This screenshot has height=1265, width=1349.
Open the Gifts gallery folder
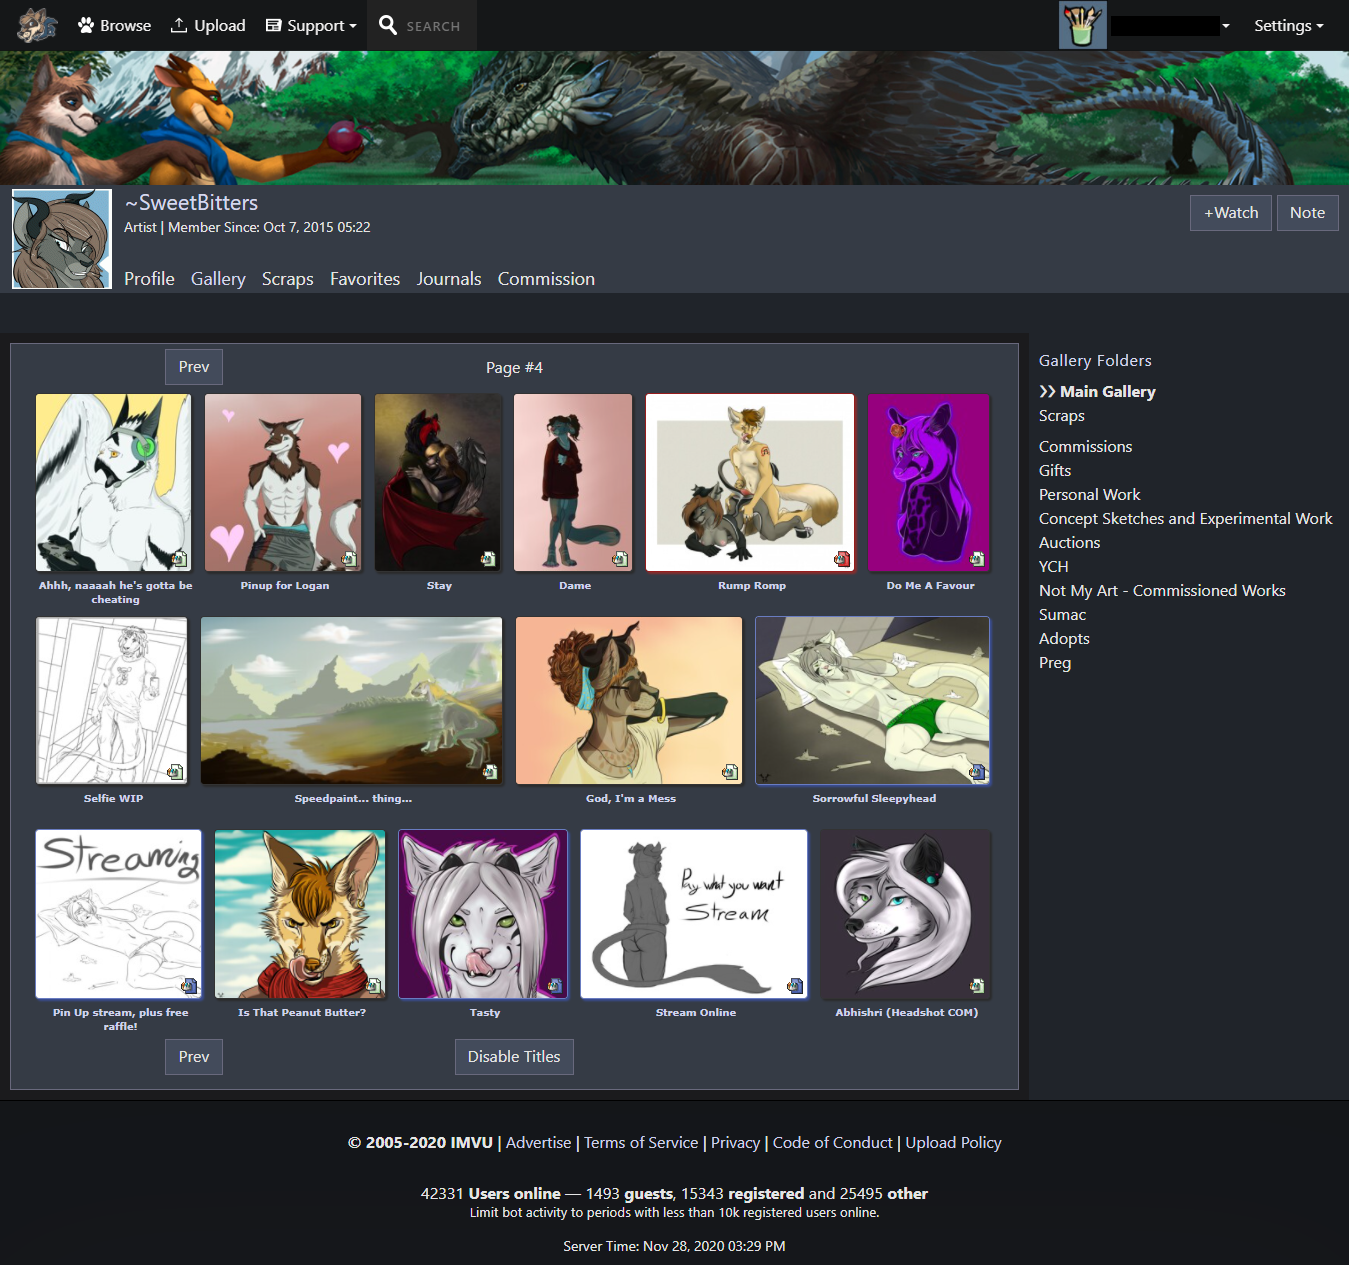tap(1055, 471)
